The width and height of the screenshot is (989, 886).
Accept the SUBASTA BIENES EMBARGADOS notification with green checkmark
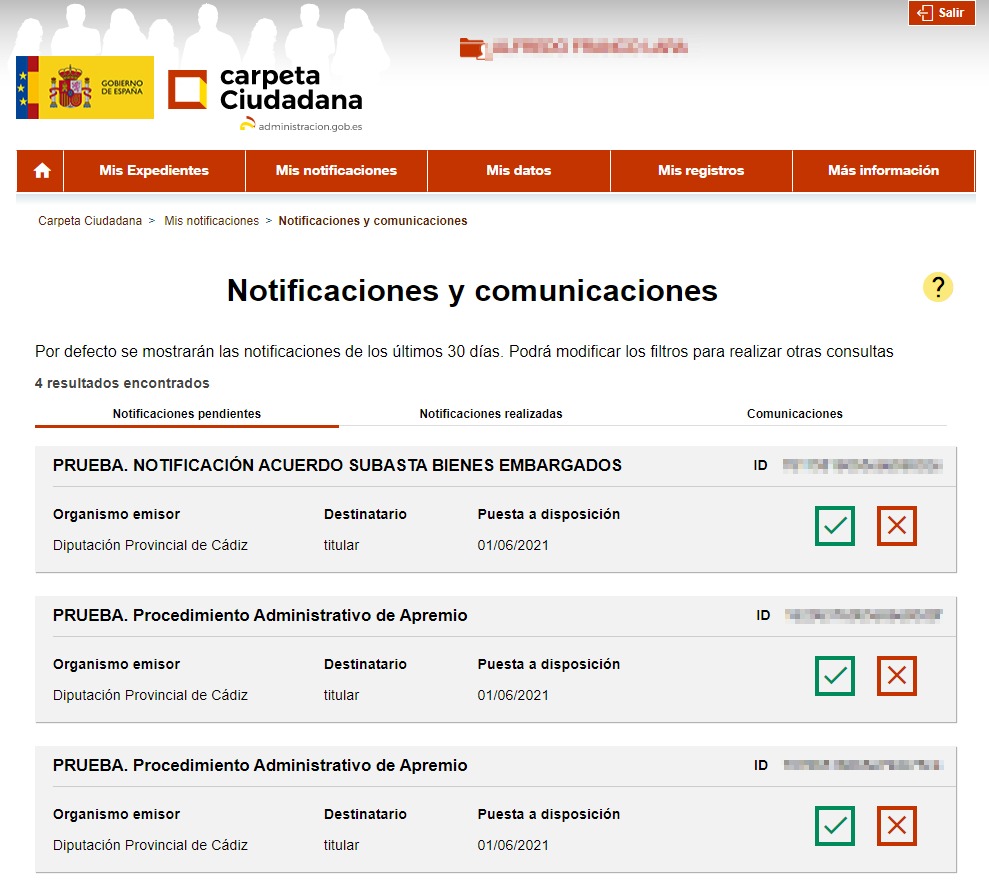pyautogui.click(x=834, y=526)
